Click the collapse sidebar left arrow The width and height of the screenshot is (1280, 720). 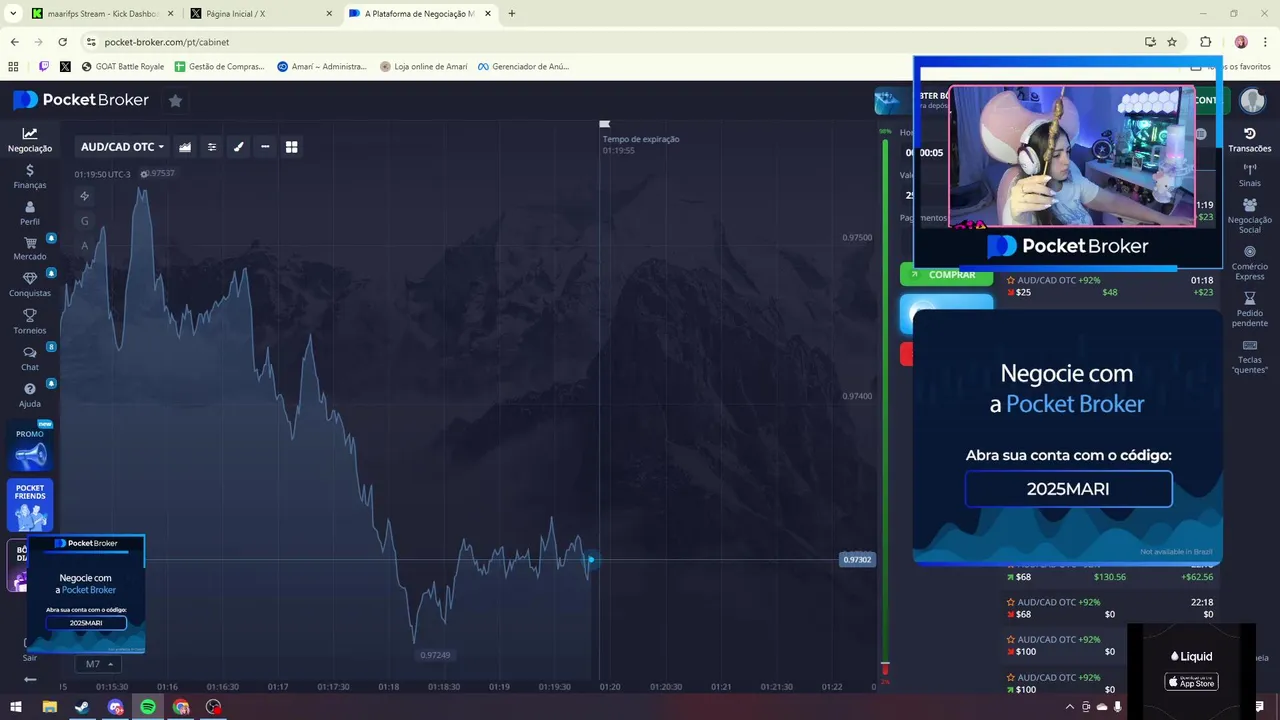30,679
